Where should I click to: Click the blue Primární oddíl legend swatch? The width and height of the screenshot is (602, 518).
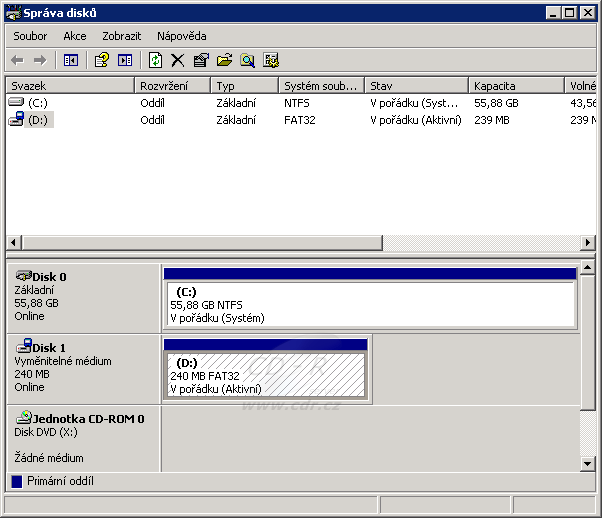coord(16,481)
